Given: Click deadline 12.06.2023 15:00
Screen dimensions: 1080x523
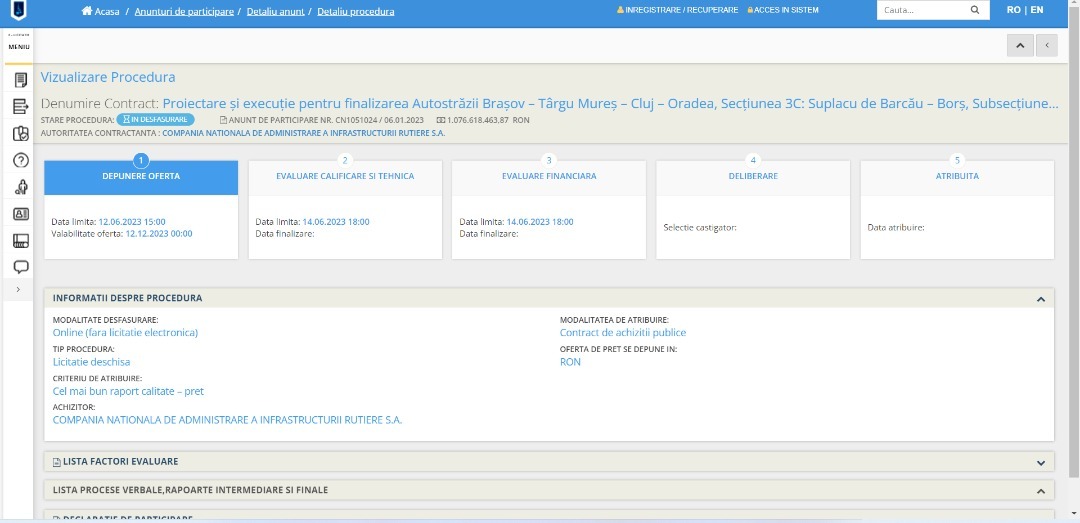Looking at the screenshot, I should tap(132, 222).
